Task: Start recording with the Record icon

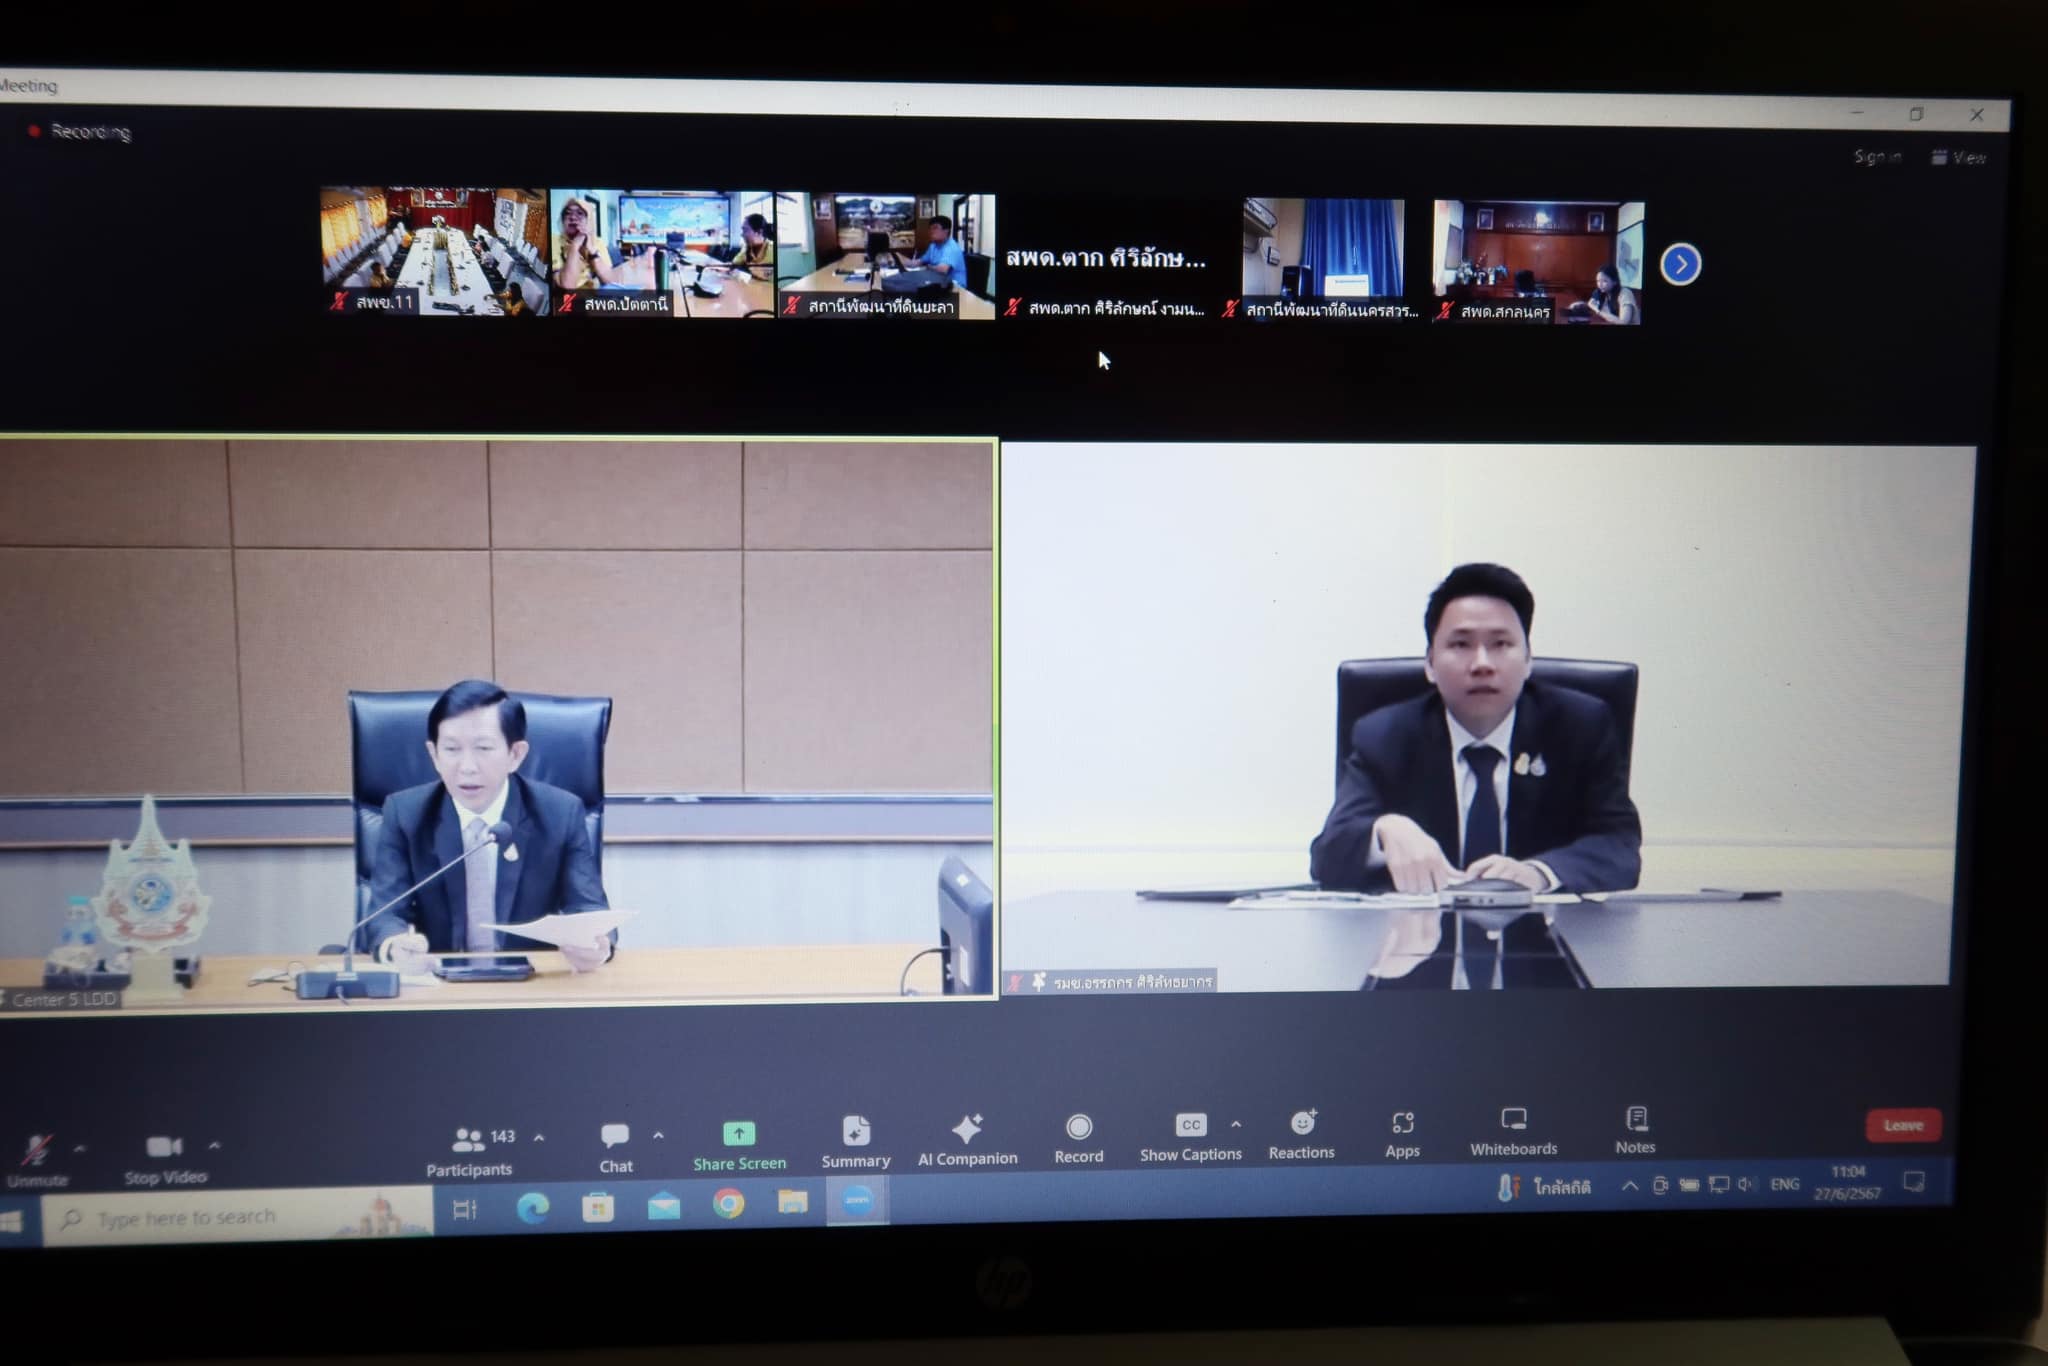Action: point(1078,1128)
